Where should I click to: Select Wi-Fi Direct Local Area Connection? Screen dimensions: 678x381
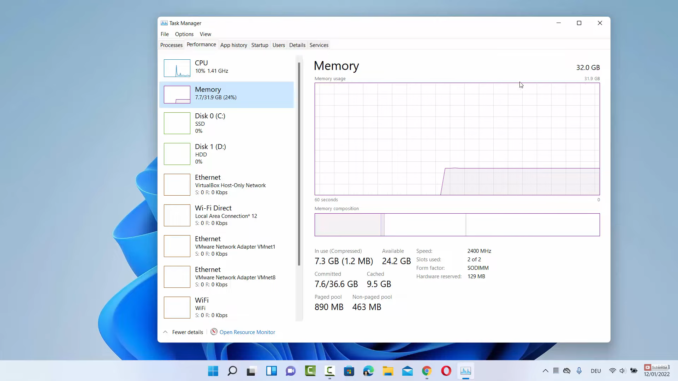click(x=227, y=215)
